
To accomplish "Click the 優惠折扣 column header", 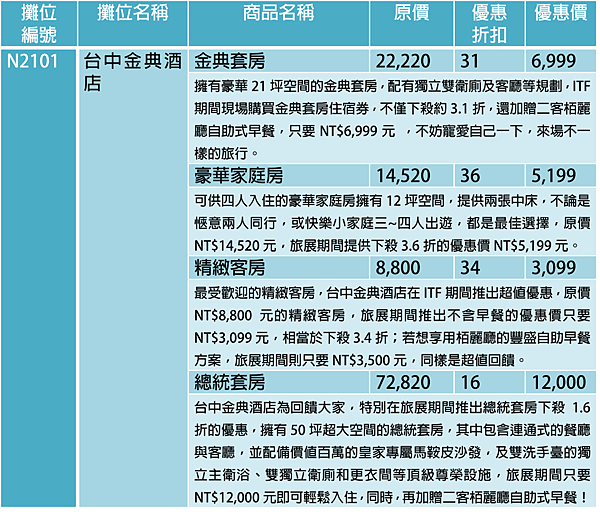I will pos(489,23).
